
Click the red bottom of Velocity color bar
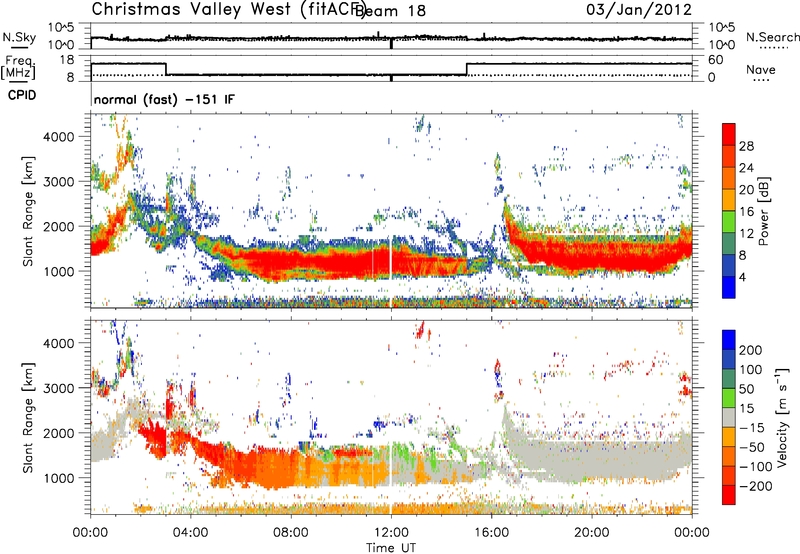[729, 495]
